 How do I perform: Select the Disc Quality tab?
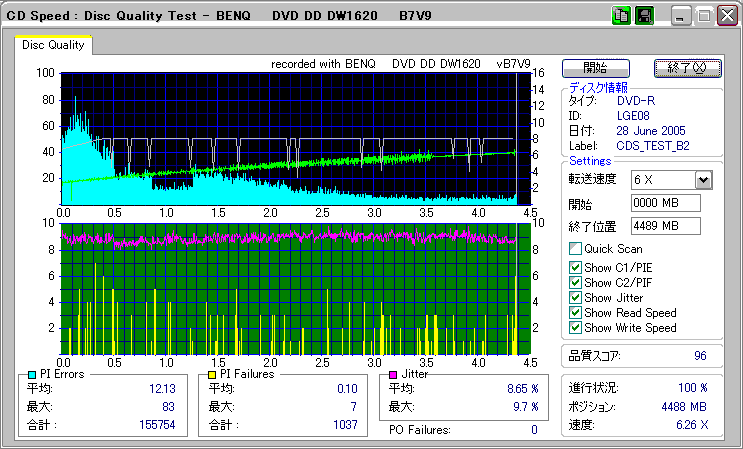tap(53, 45)
